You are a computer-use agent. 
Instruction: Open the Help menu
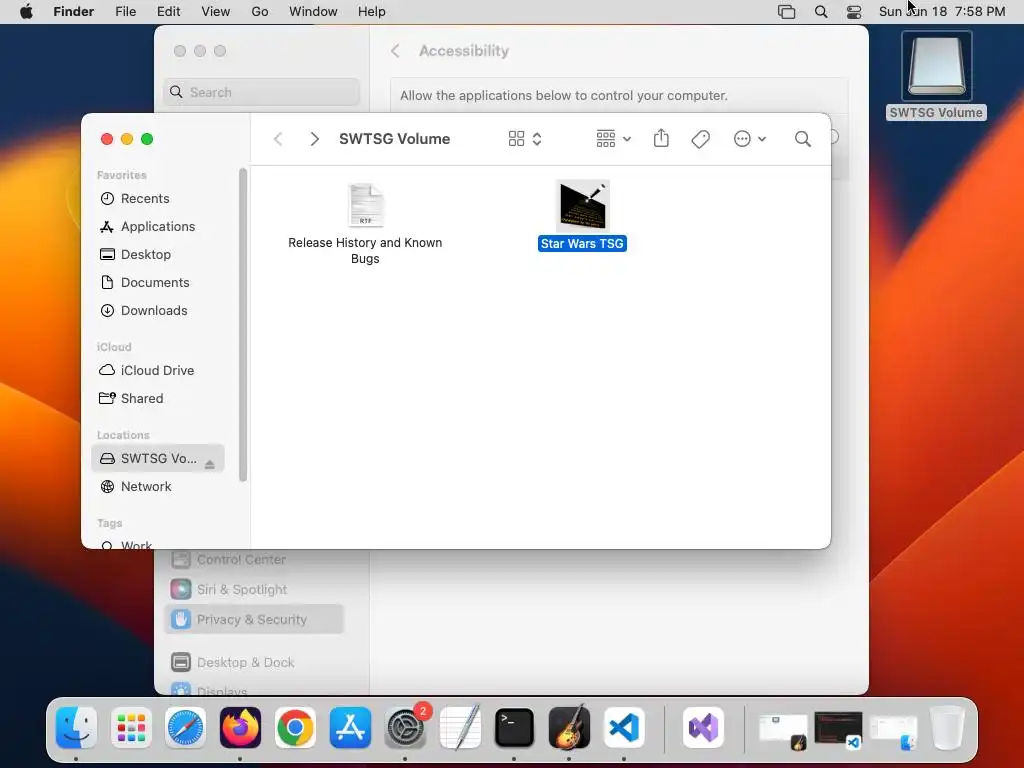point(372,12)
